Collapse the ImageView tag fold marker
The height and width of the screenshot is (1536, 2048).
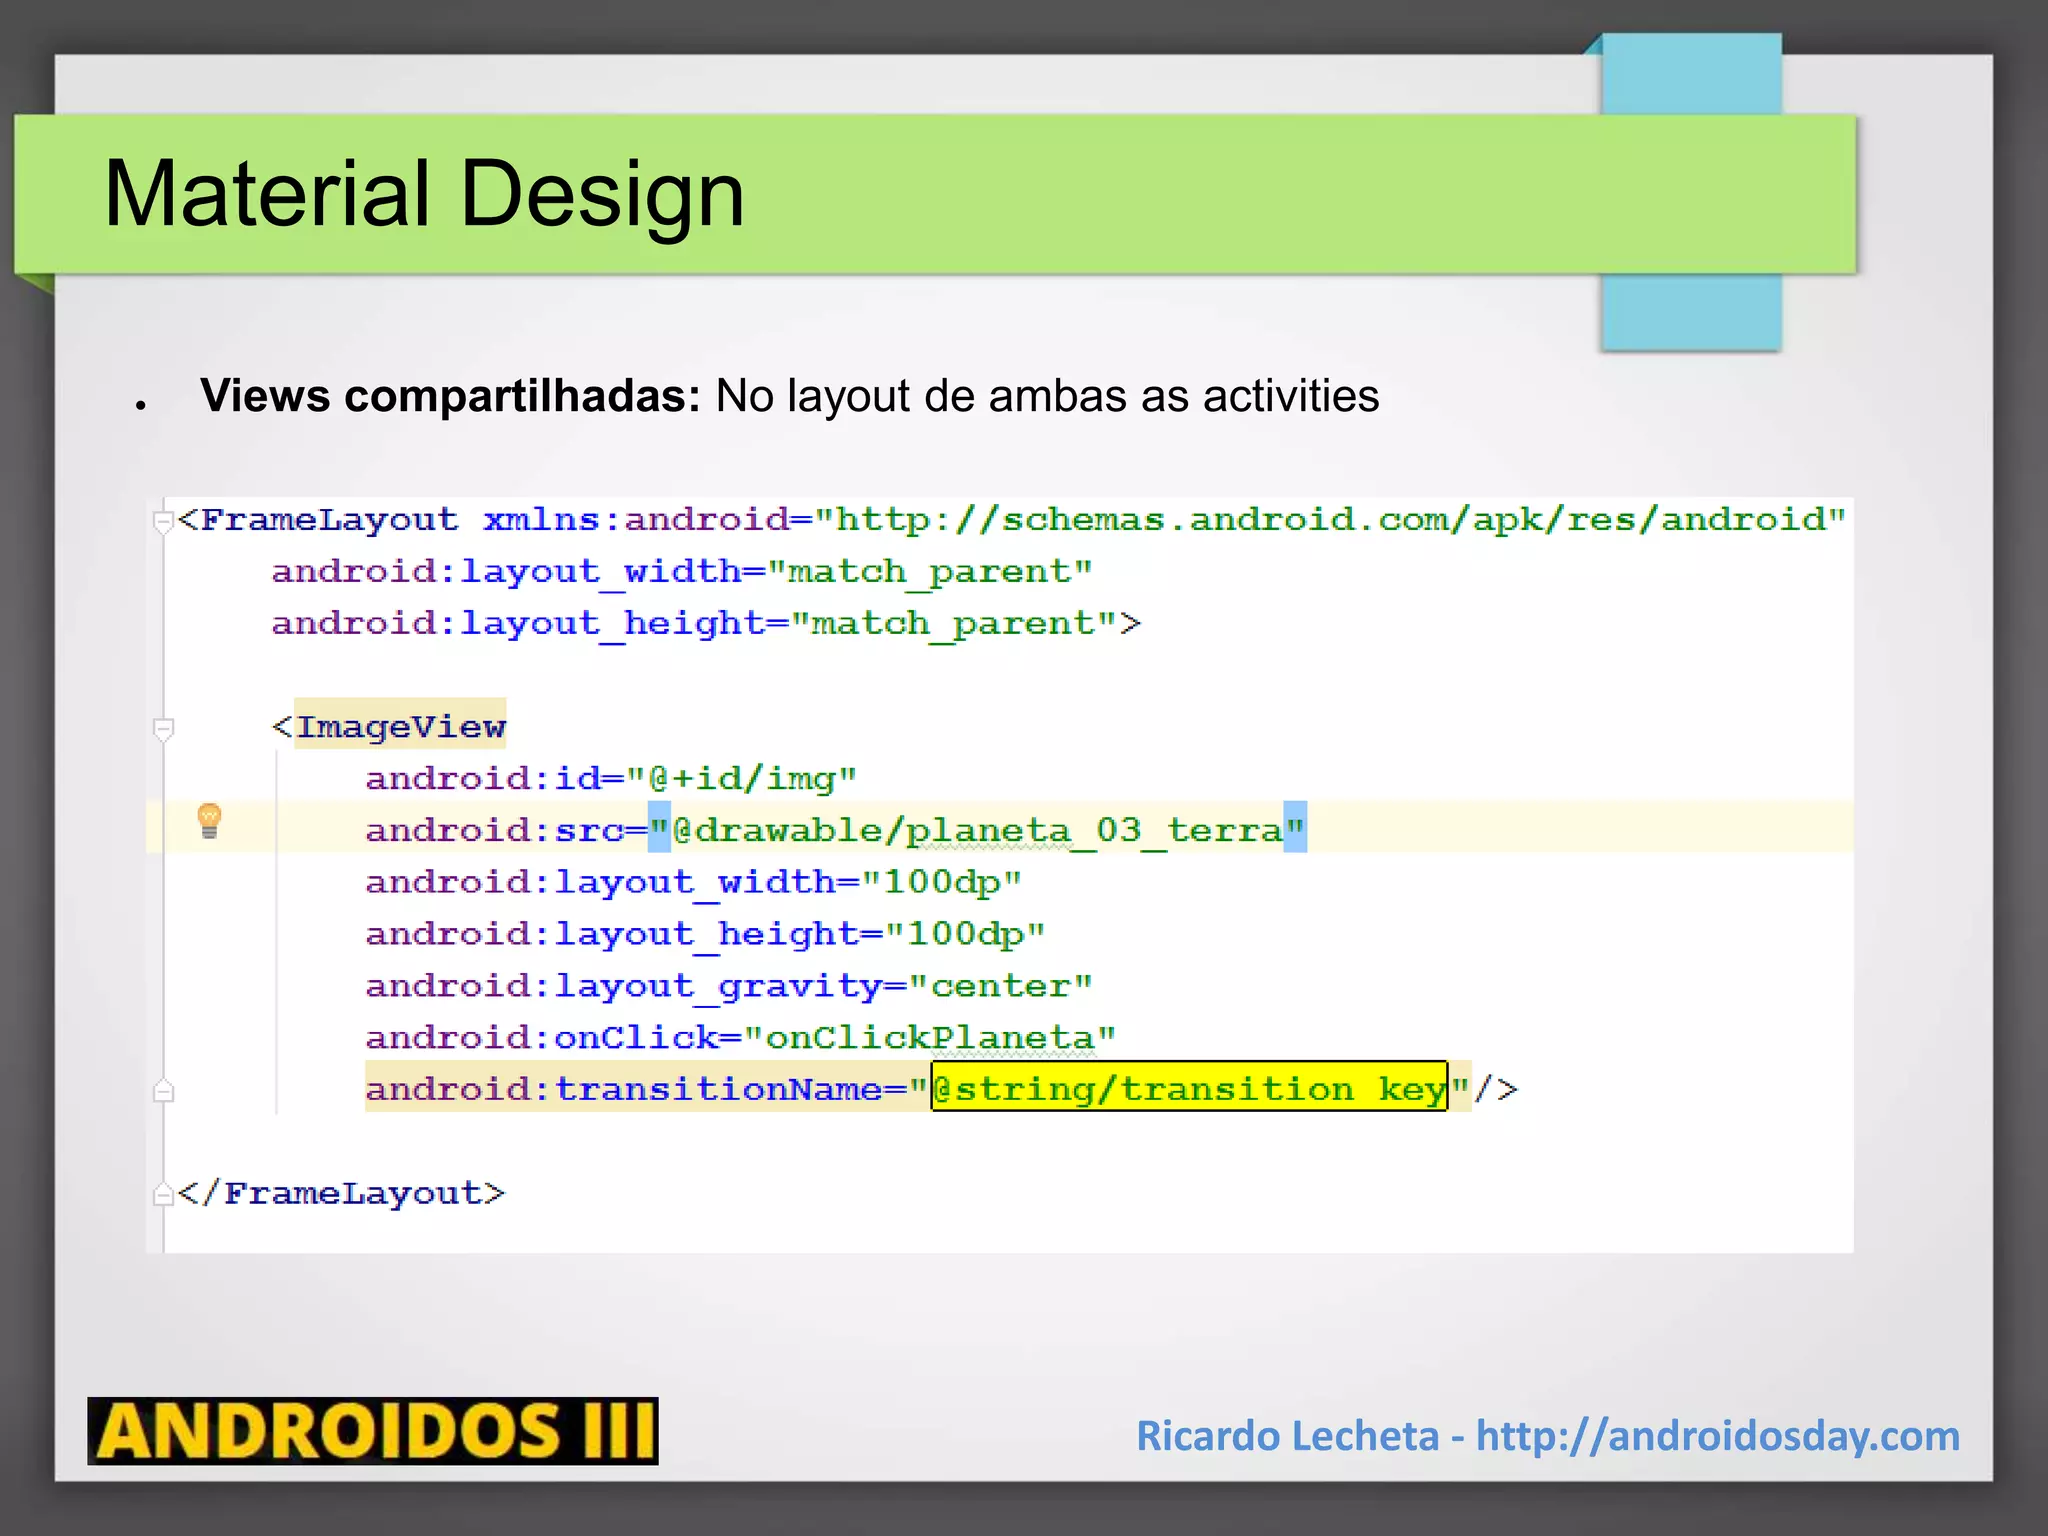164,729
